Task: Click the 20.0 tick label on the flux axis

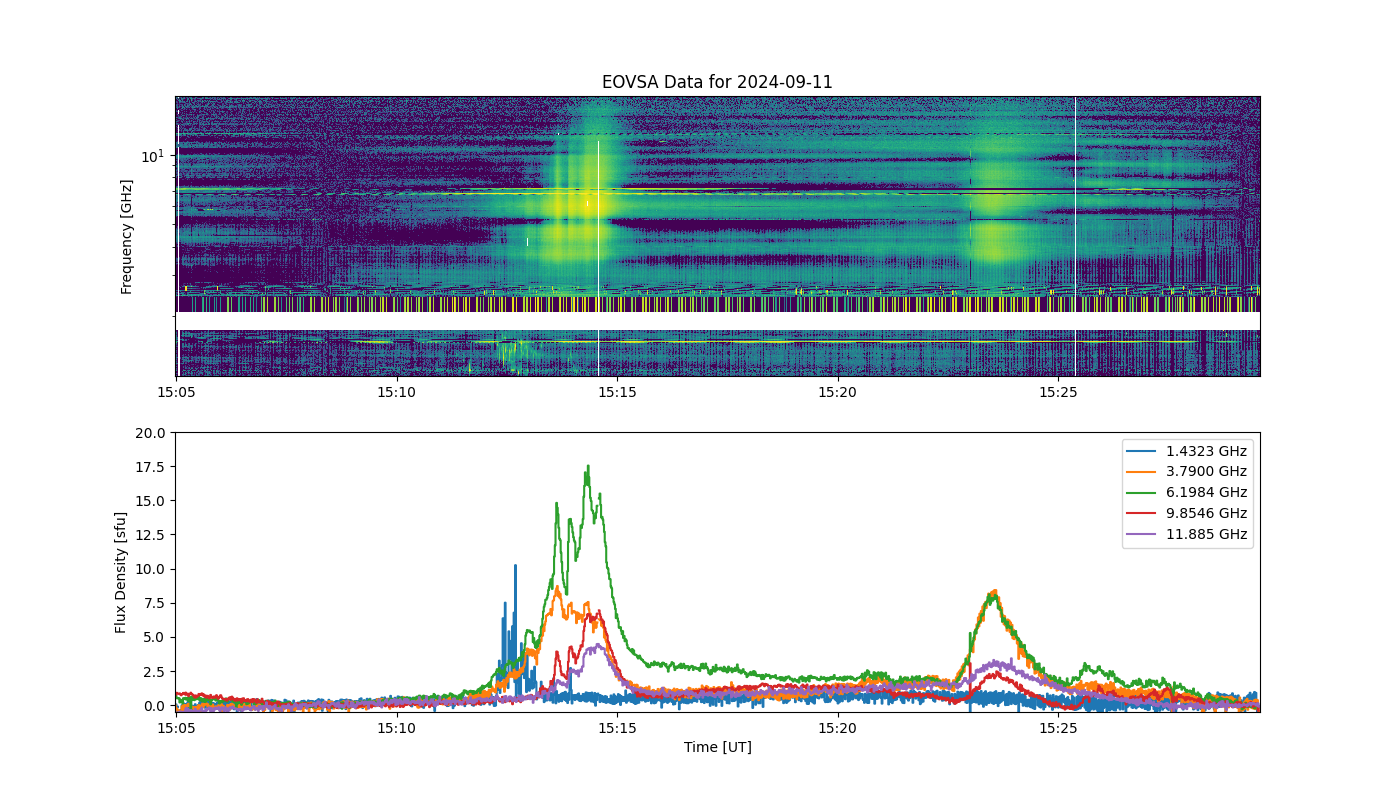Action: 152,433
